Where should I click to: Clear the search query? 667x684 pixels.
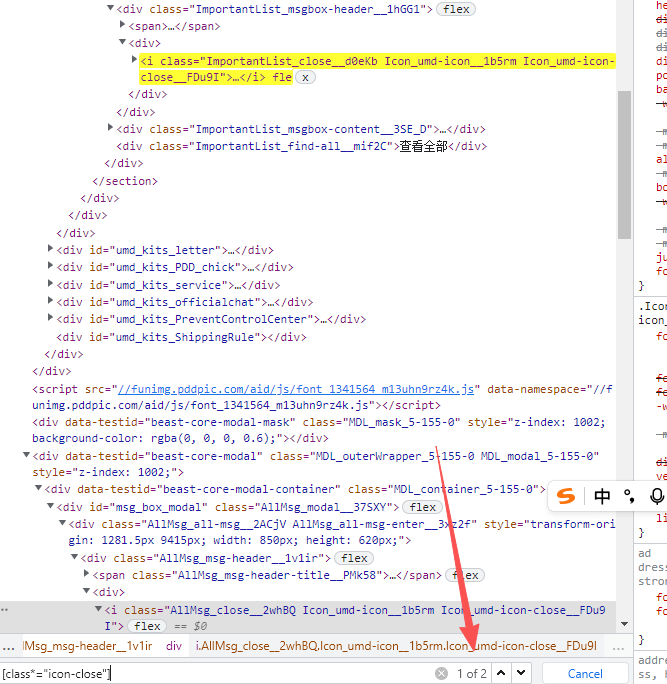pyautogui.click(x=441, y=674)
